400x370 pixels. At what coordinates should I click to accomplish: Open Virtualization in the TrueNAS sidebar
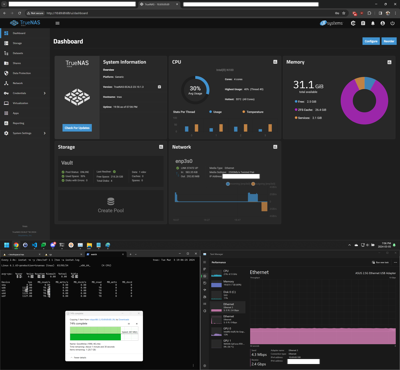(24, 103)
